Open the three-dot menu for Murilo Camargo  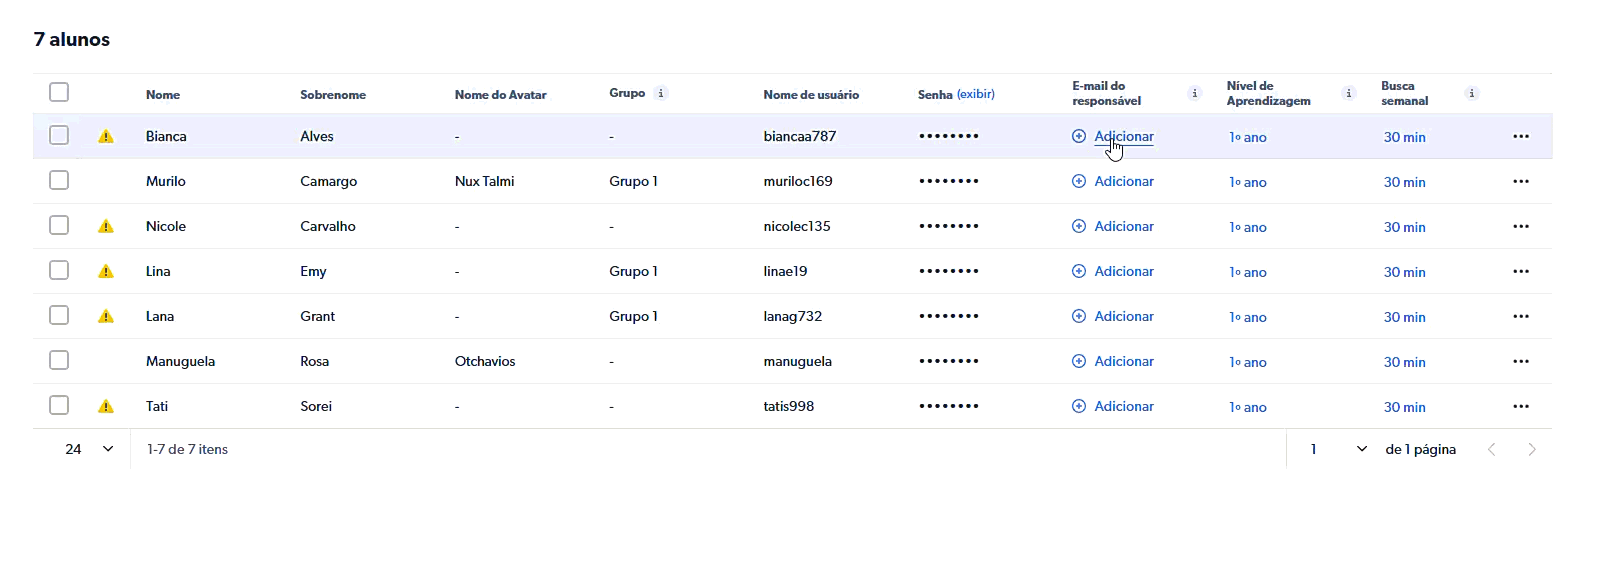pos(1520,181)
